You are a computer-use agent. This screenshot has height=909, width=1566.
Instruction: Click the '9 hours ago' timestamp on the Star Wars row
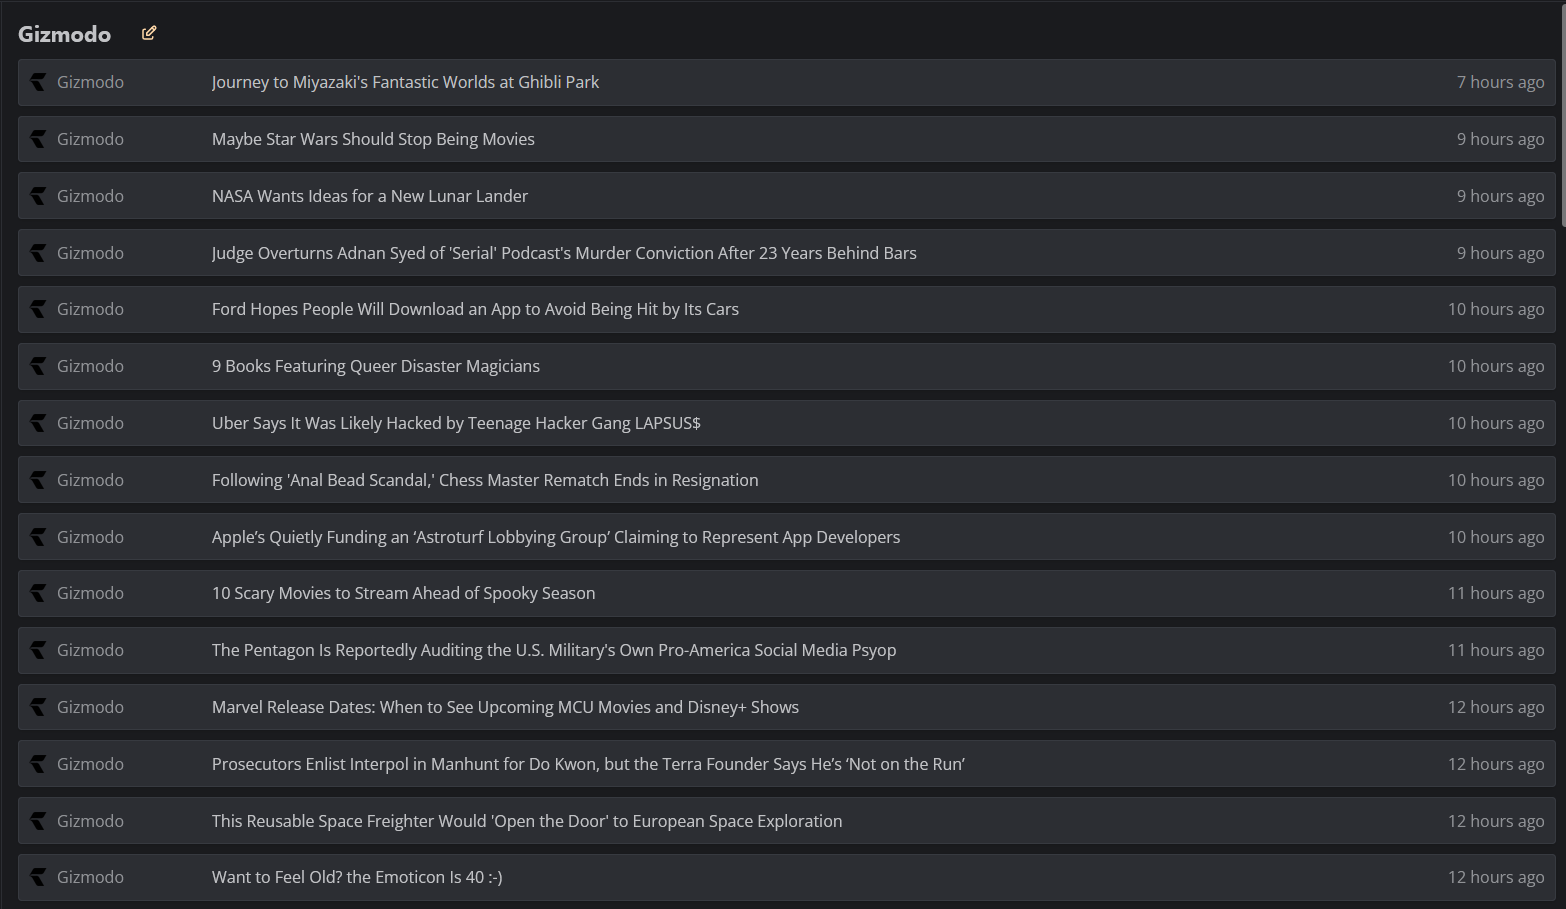1500,139
